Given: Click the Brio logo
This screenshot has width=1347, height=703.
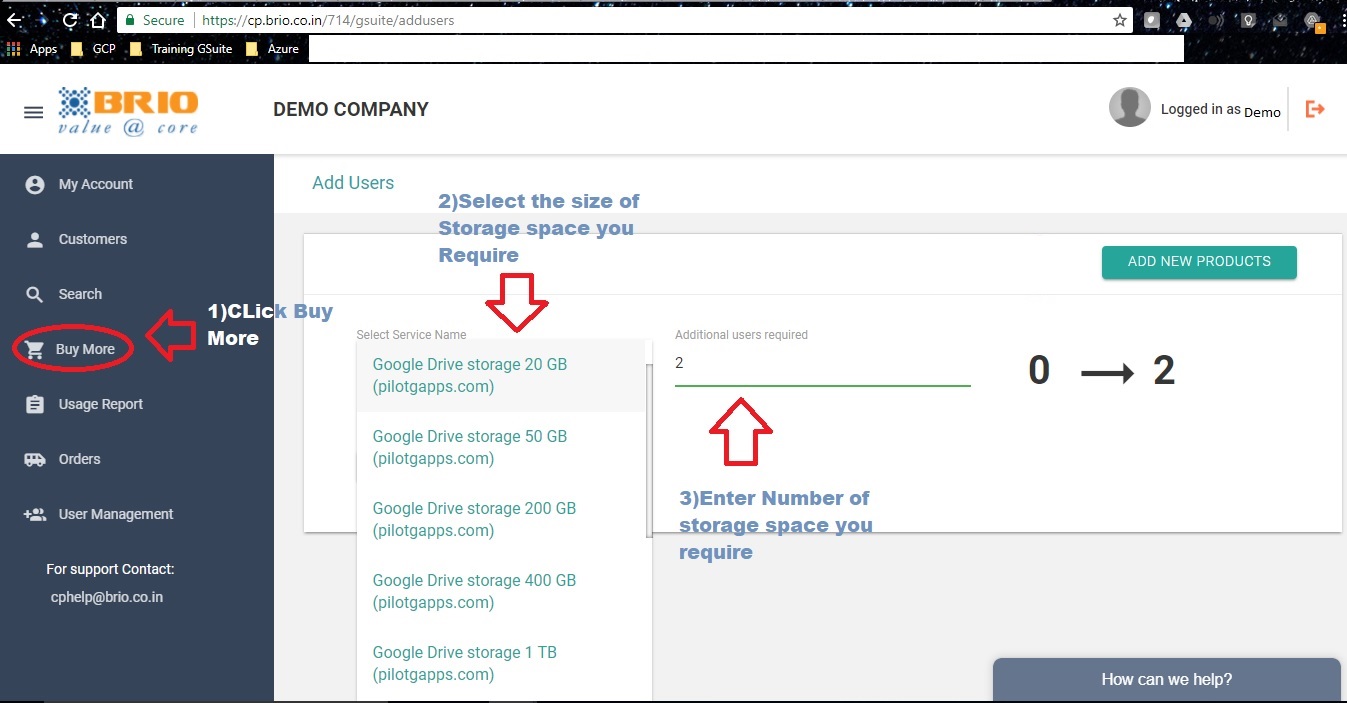Looking at the screenshot, I should (x=128, y=111).
